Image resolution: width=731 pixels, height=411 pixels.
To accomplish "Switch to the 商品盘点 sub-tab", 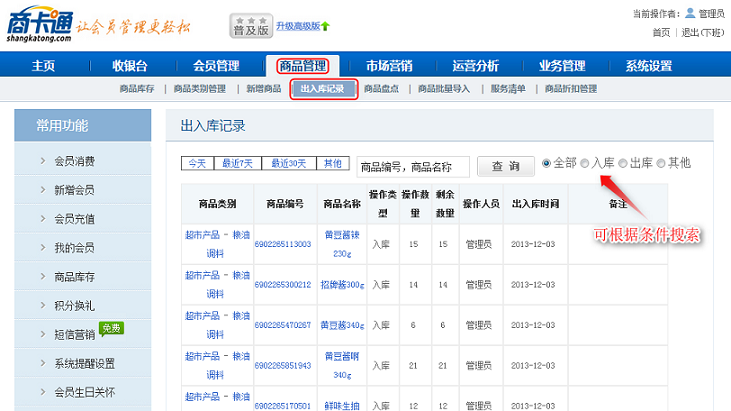I will [x=381, y=89].
